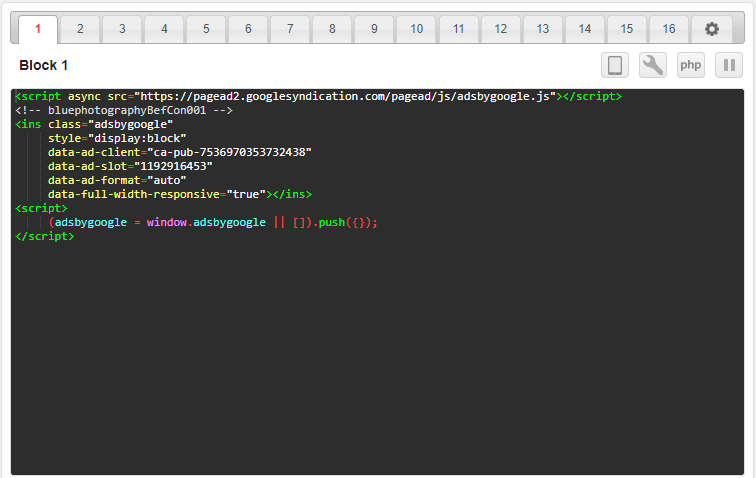Open block tools wrench icon
The height and width of the screenshot is (478, 756).
point(653,66)
